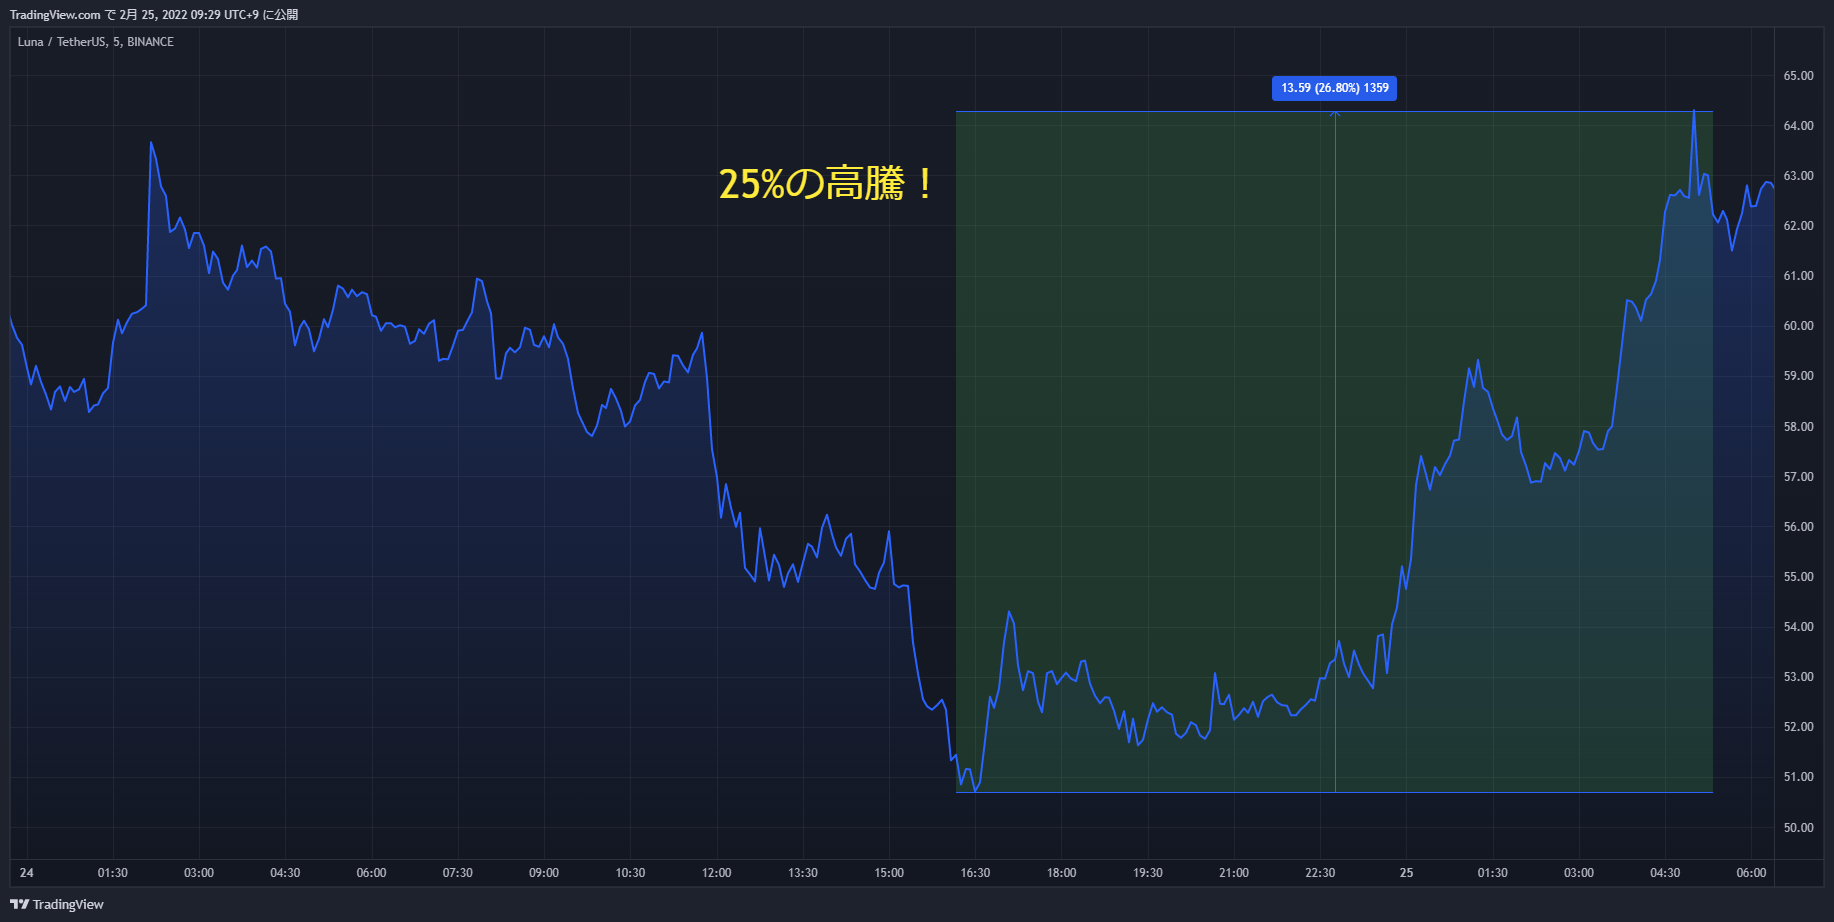1834x922 pixels.
Task: Click the 50.00 price axis label
Action: (1798, 828)
